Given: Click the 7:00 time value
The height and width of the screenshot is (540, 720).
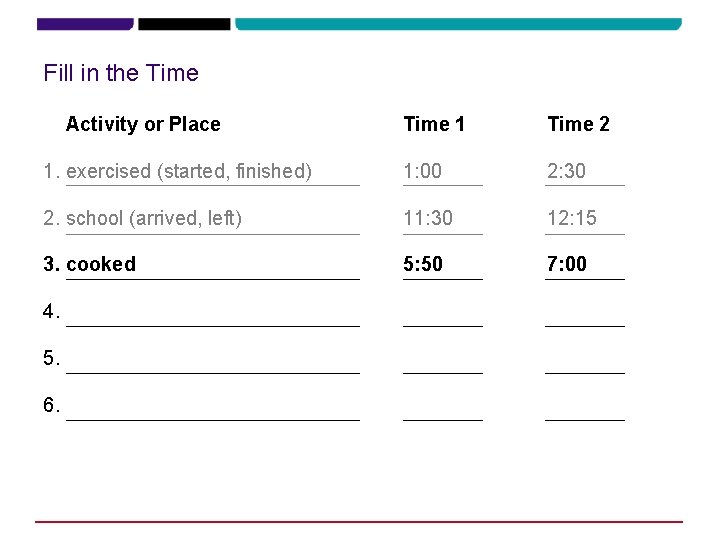Looking at the screenshot, I should 567,264.
